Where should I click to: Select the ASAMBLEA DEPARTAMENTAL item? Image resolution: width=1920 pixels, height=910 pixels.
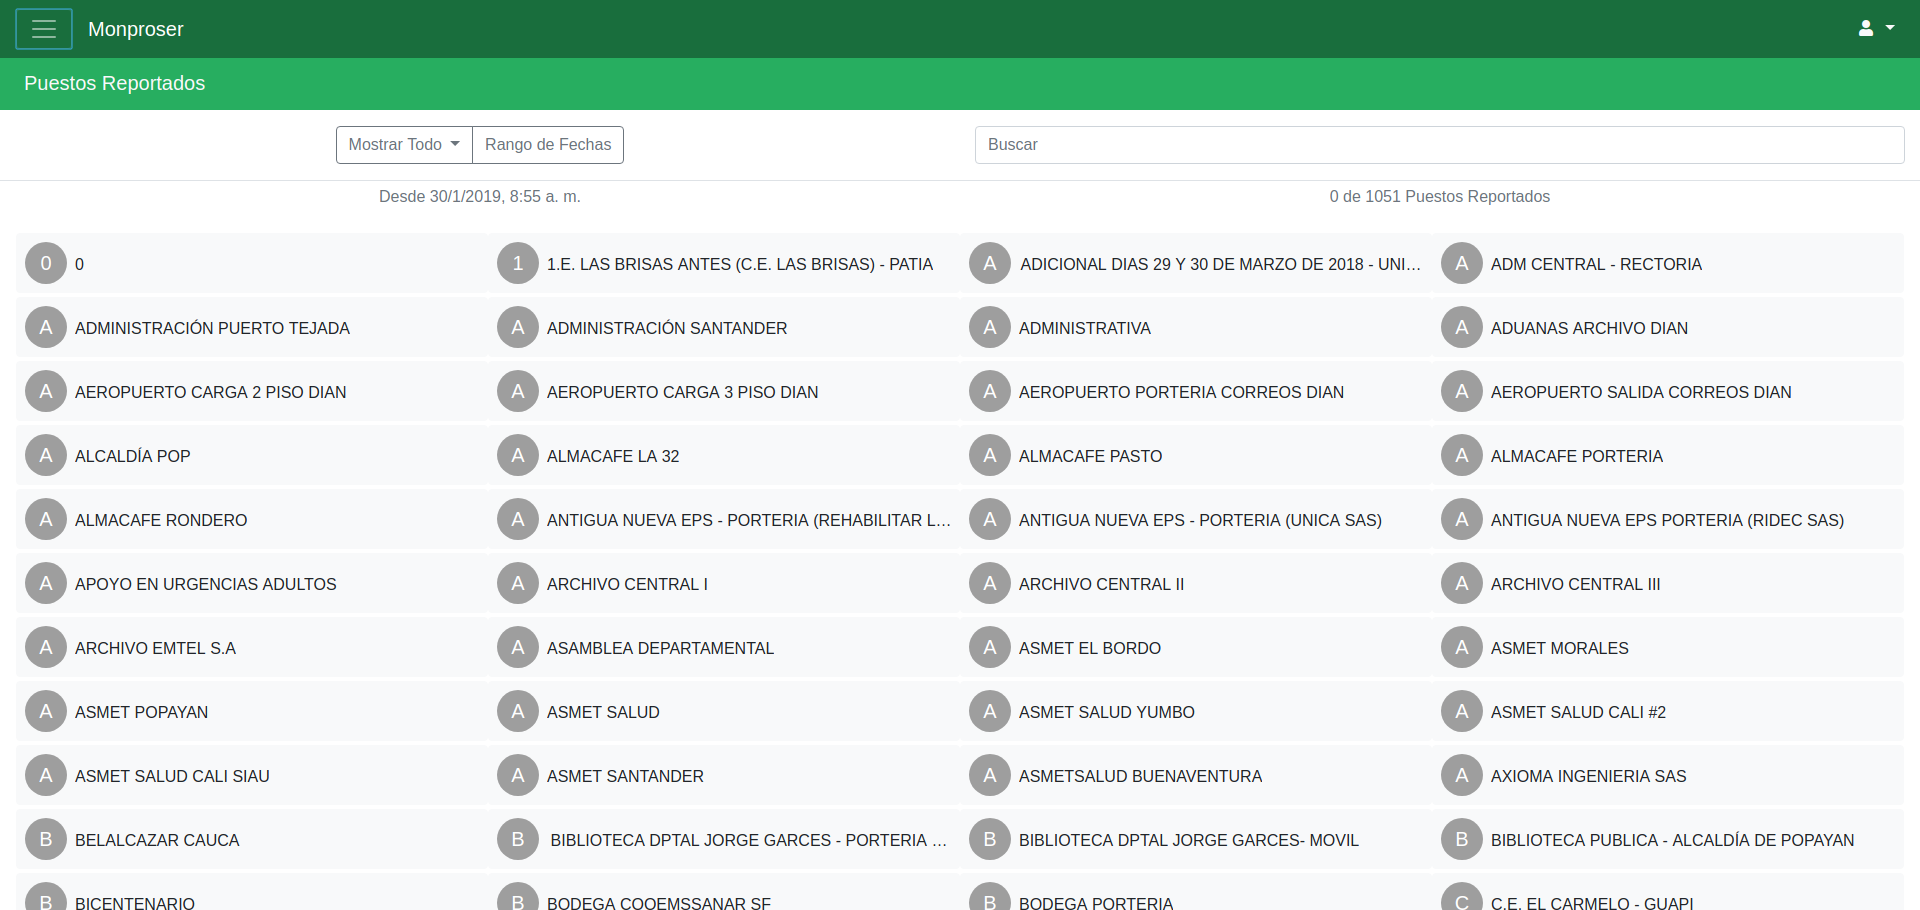(x=660, y=648)
